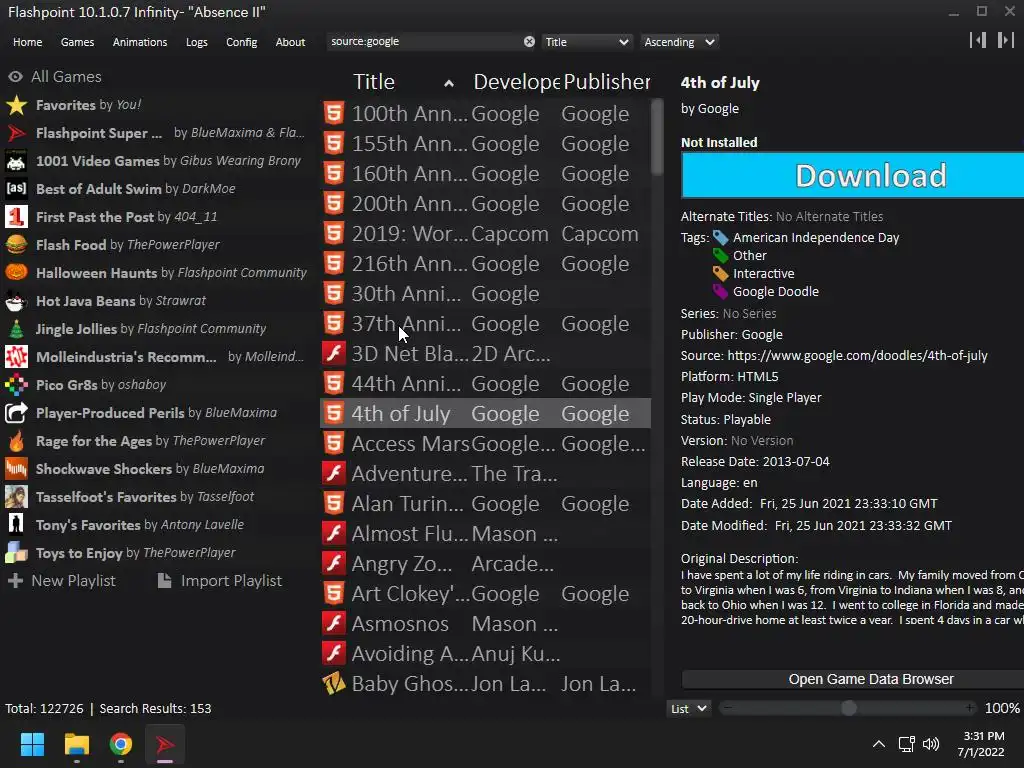Click the Shockwave Shockers playlist icon
This screenshot has width=1024, height=768.
(x=16, y=469)
